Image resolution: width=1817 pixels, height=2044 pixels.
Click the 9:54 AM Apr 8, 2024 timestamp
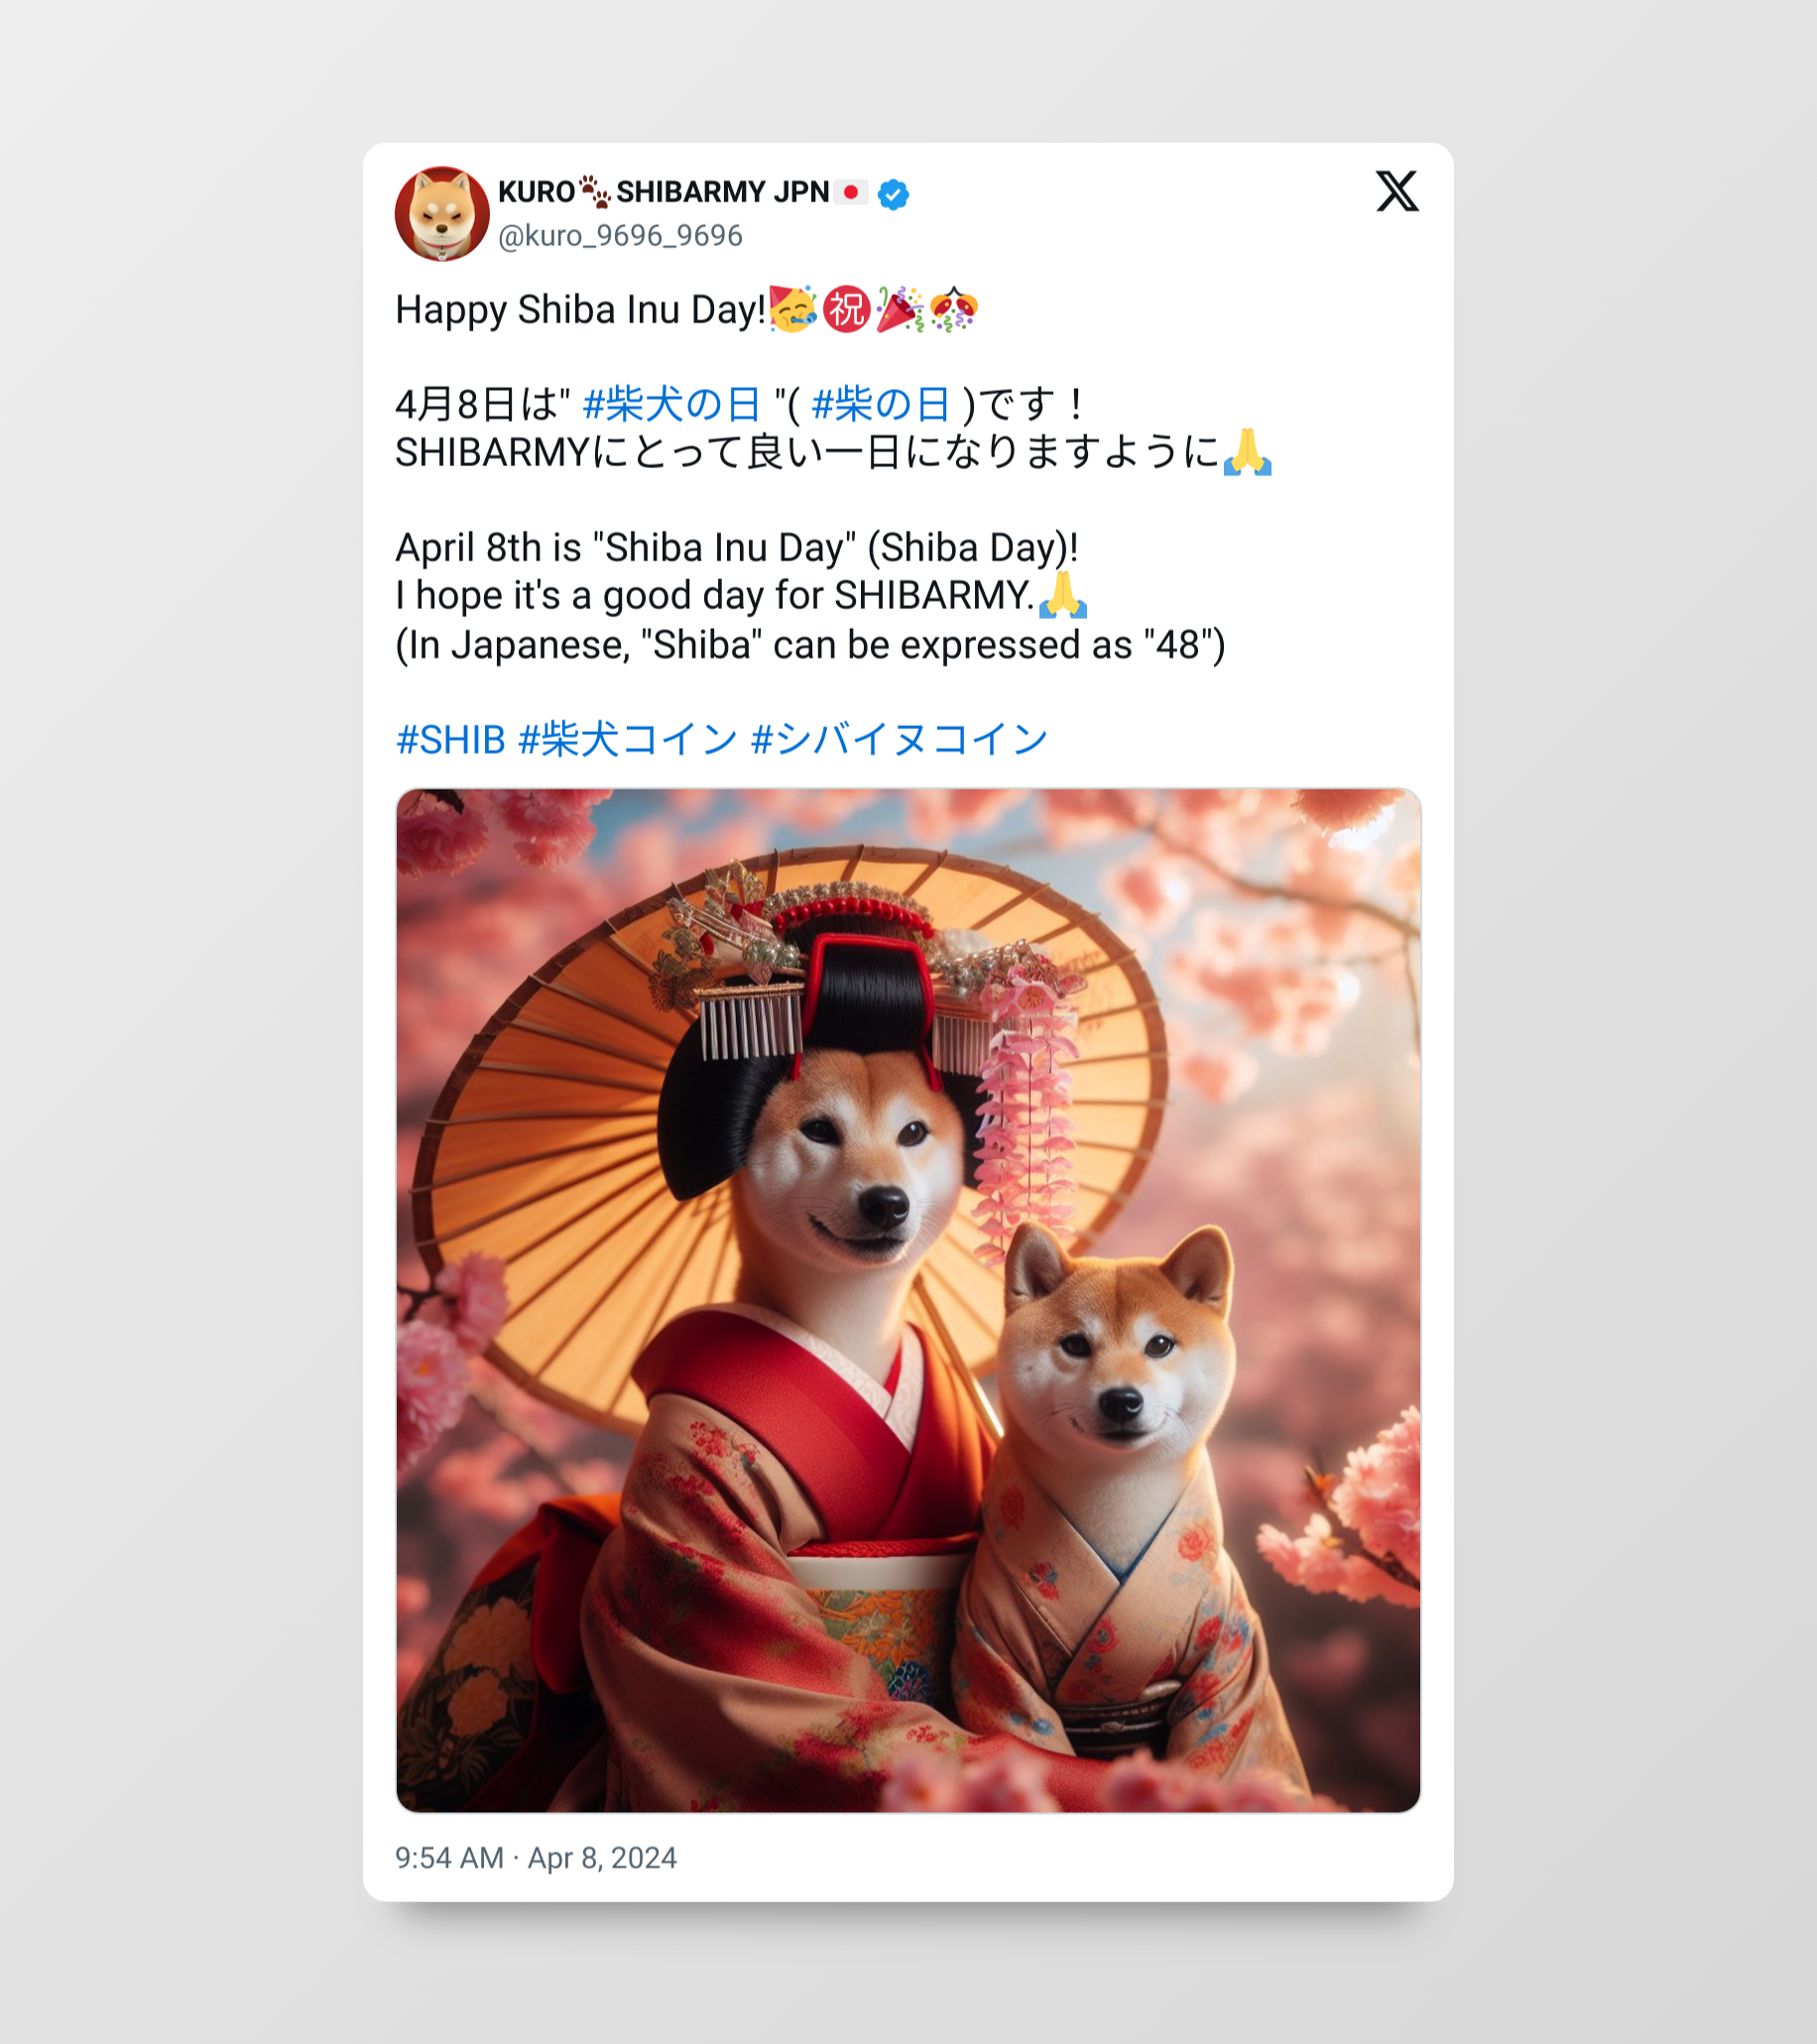pyautogui.click(x=536, y=1858)
